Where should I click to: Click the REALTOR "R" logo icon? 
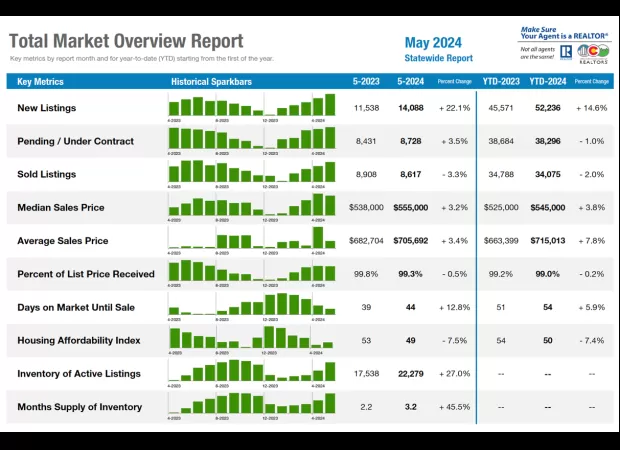point(566,52)
